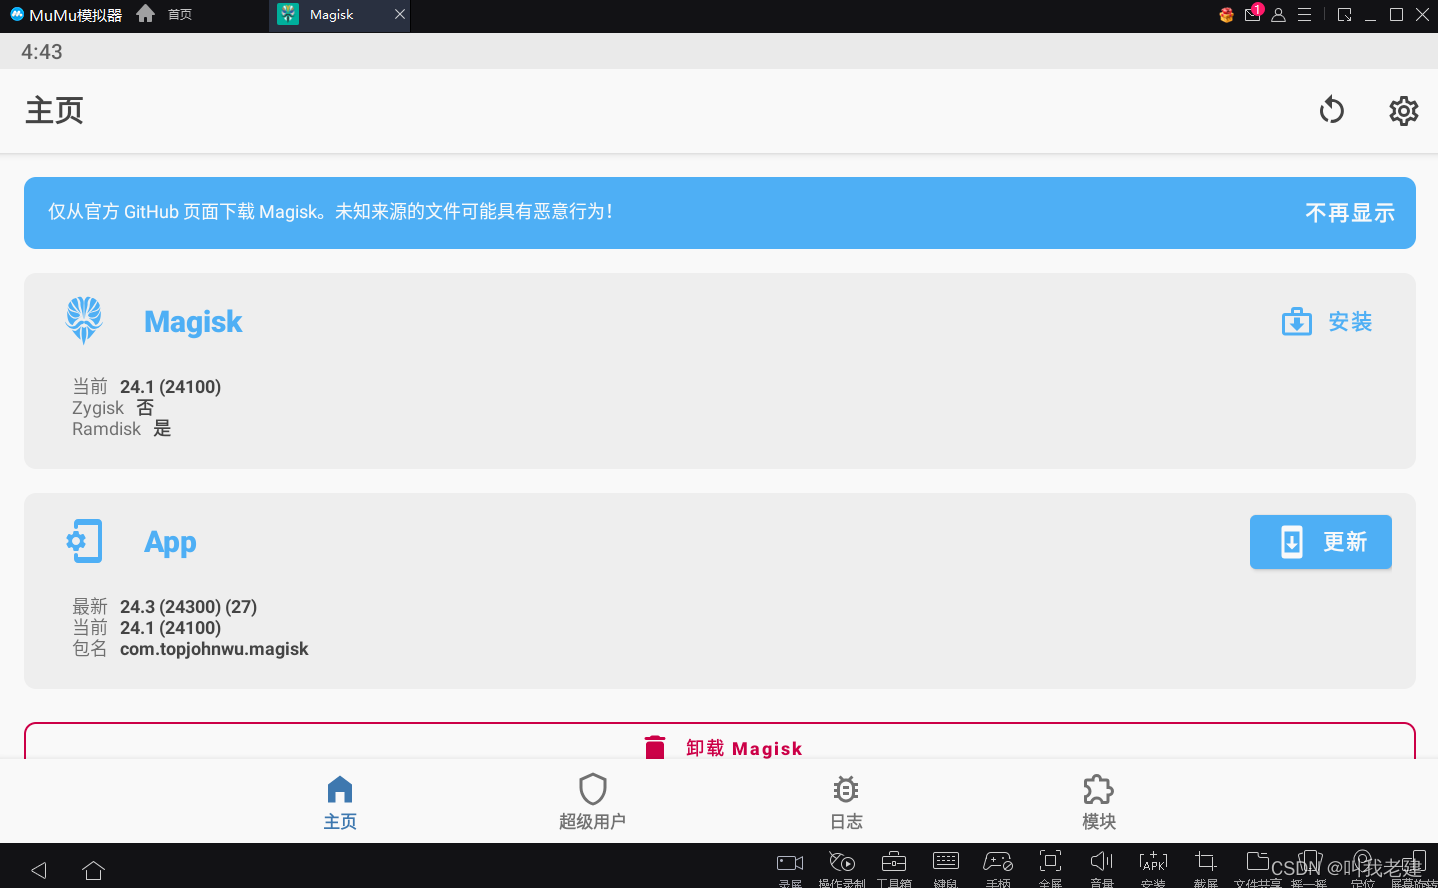Click the gift box icon in the title bar

pyautogui.click(x=1226, y=15)
